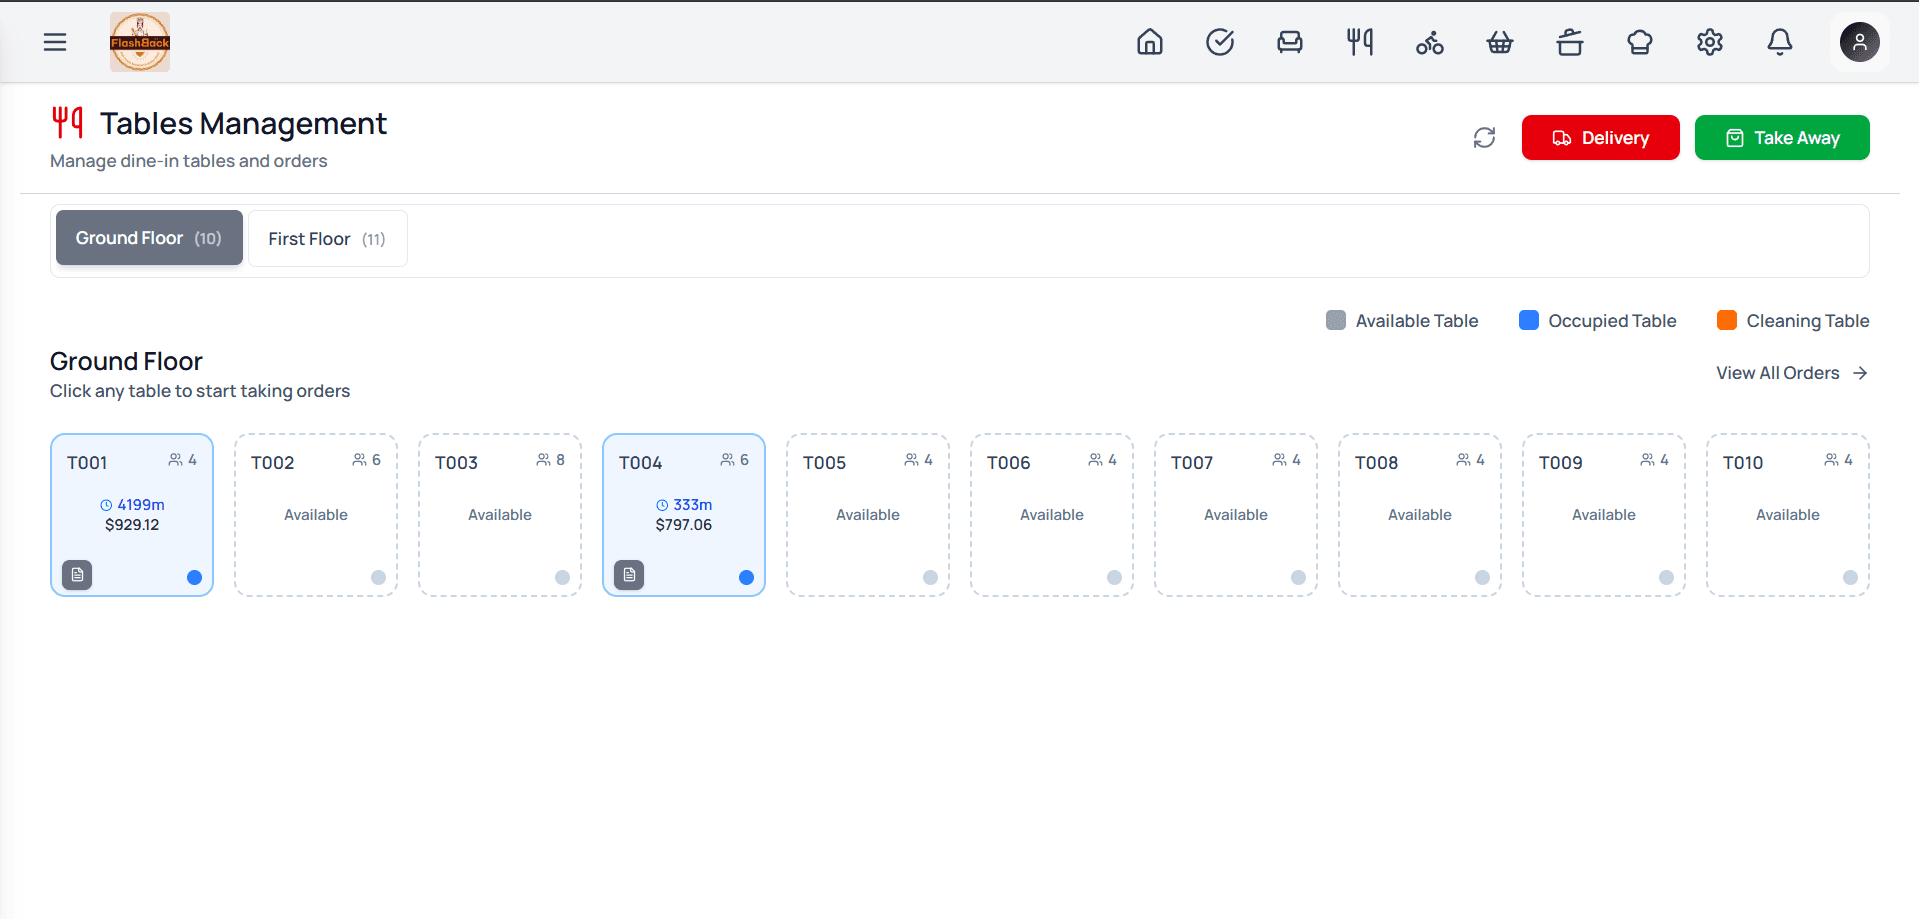The image size is (1919, 919).
Task: Click the Occupied Table blue swatch
Action: [x=1529, y=320]
